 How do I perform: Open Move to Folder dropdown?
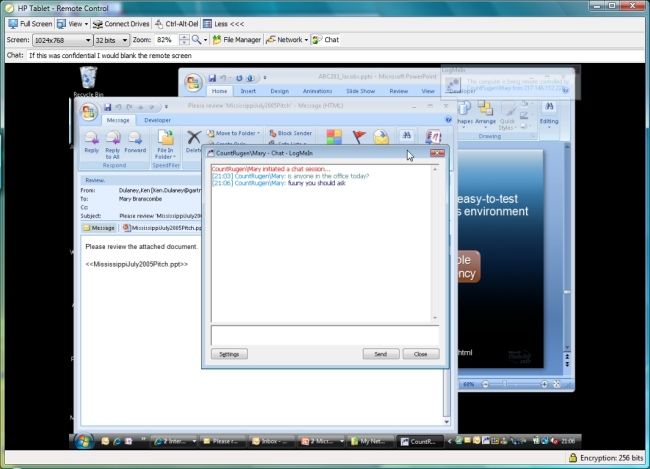tap(233, 133)
